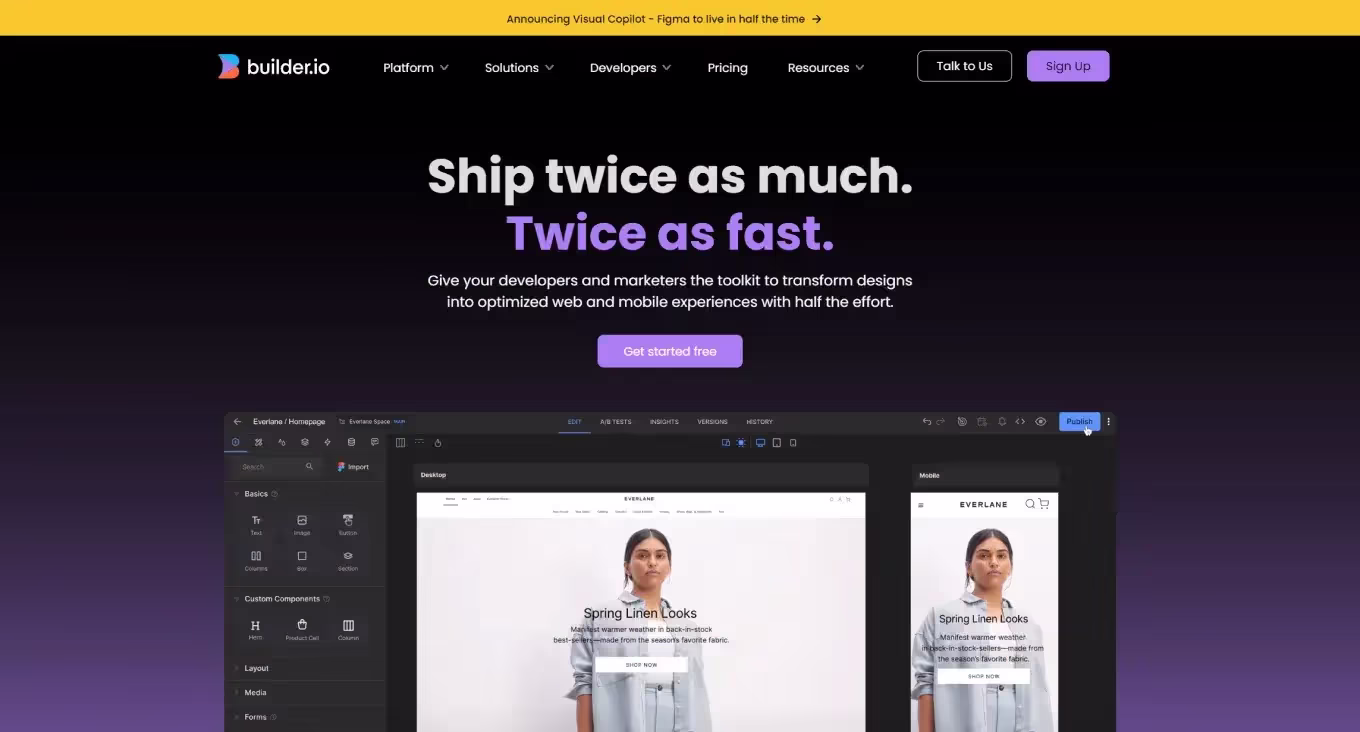1360x732 pixels.
Task: Click the Hero custom component icon
Action: [x=255, y=627]
